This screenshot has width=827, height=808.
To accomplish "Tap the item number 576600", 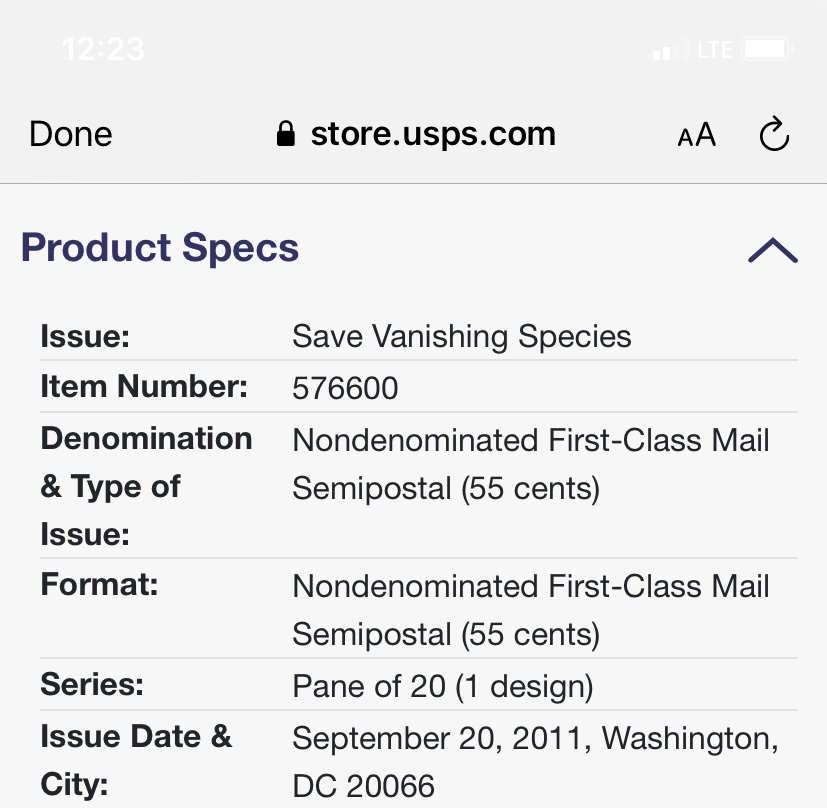I will pyautogui.click(x=345, y=388).
